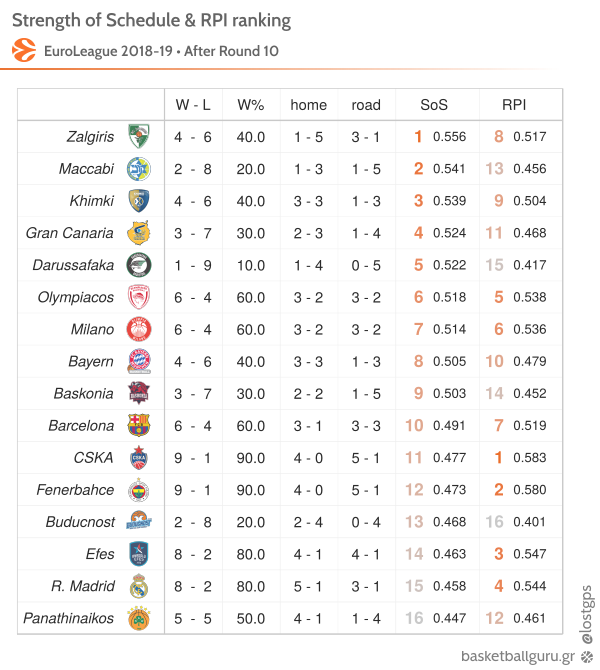600x670 pixels.
Task: Click the CSKA team logo
Action: coord(139,457)
